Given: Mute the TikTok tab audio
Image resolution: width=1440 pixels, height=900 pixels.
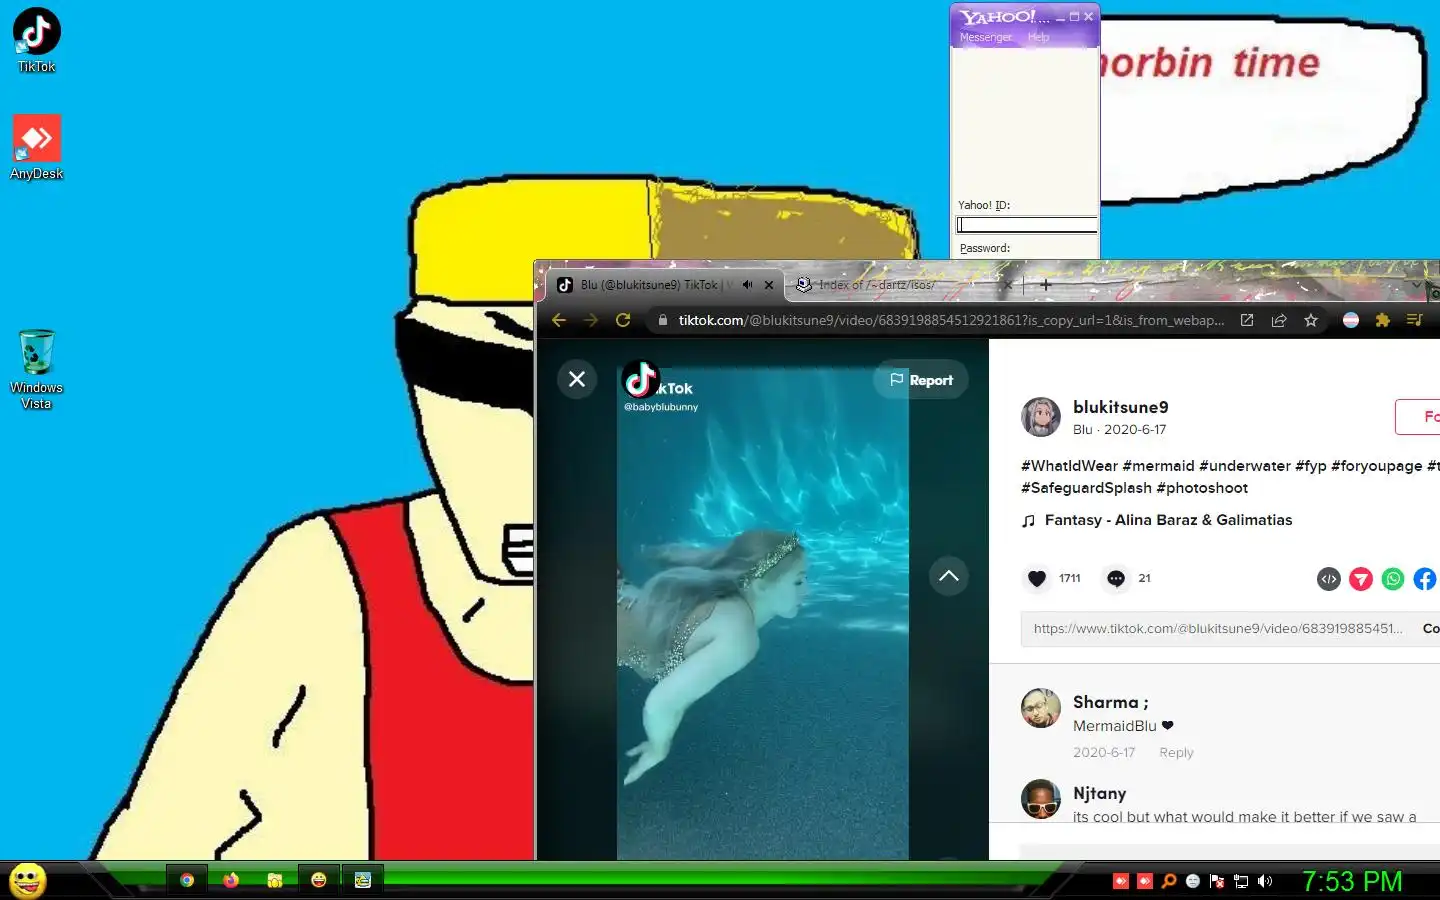Looking at the screenshot, I should [x=747, y=285].
